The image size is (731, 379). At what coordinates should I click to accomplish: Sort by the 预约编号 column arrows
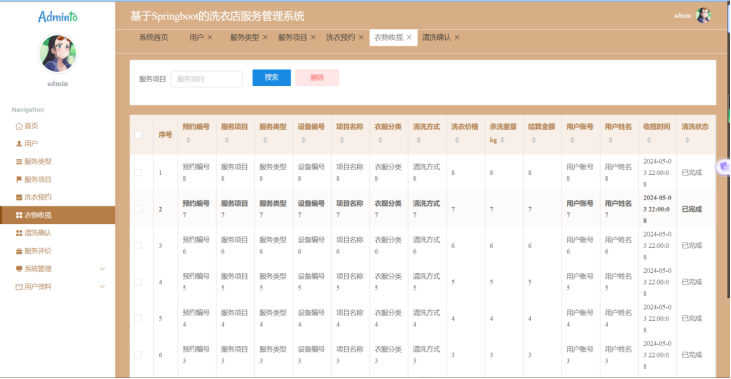188,140
